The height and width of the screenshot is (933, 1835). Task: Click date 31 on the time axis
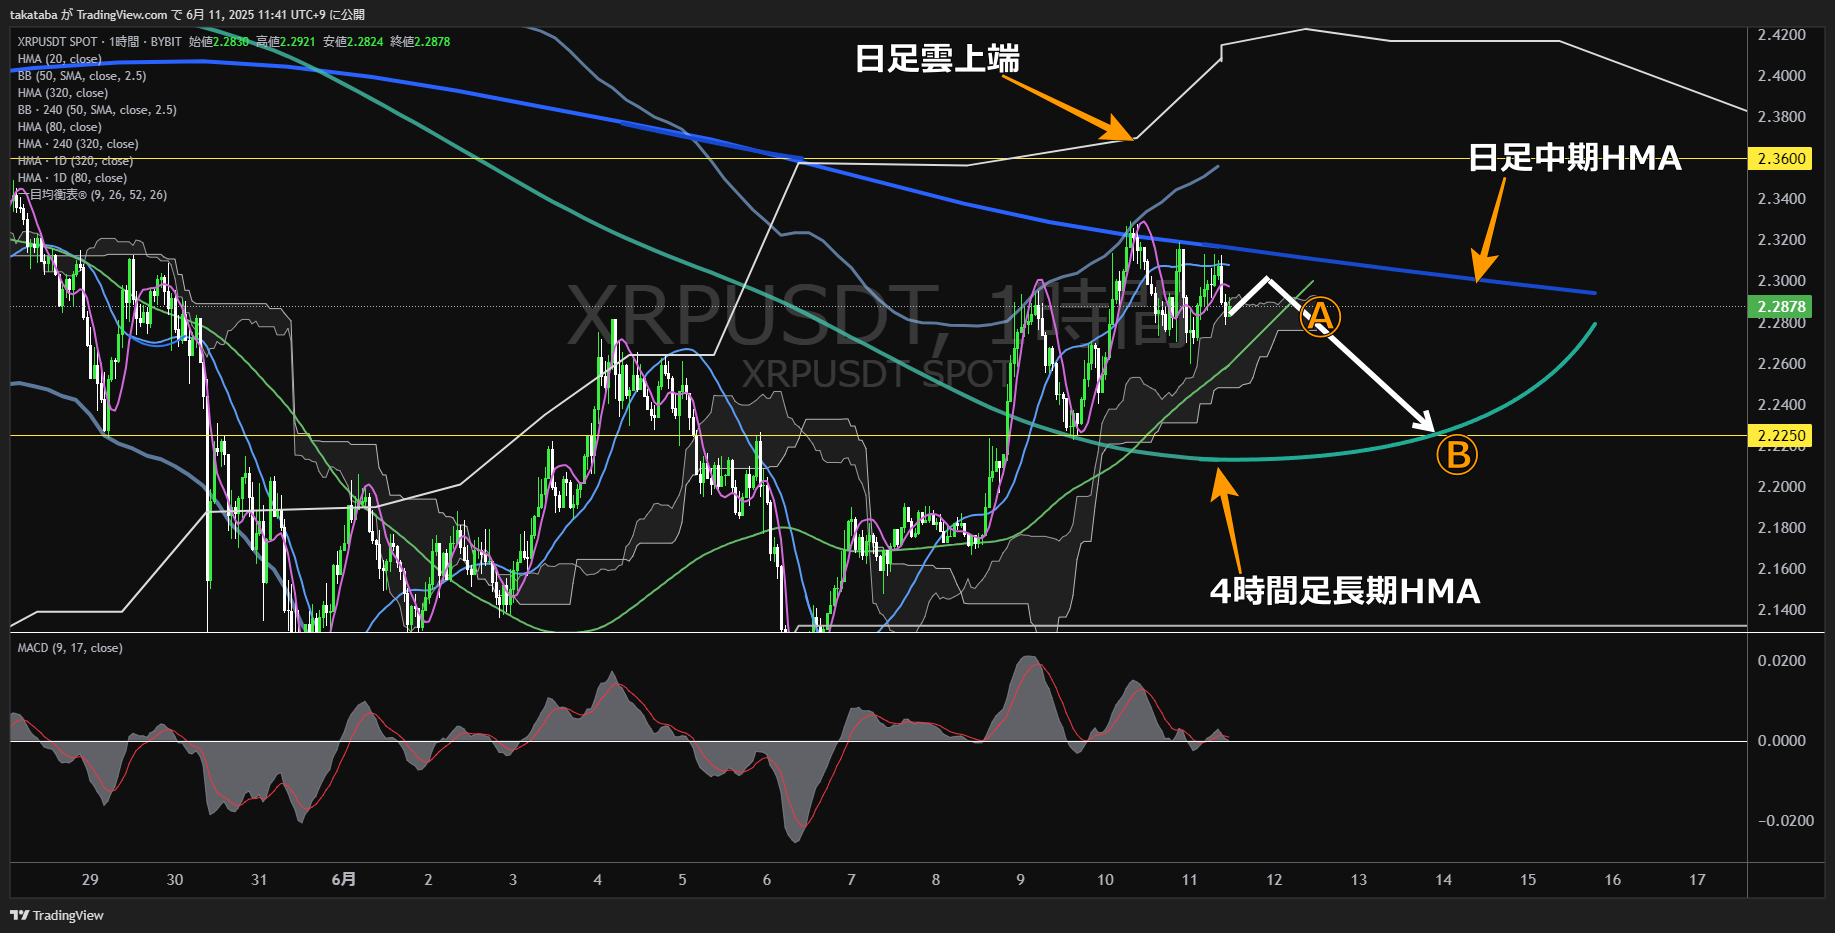tap(259, 880)
